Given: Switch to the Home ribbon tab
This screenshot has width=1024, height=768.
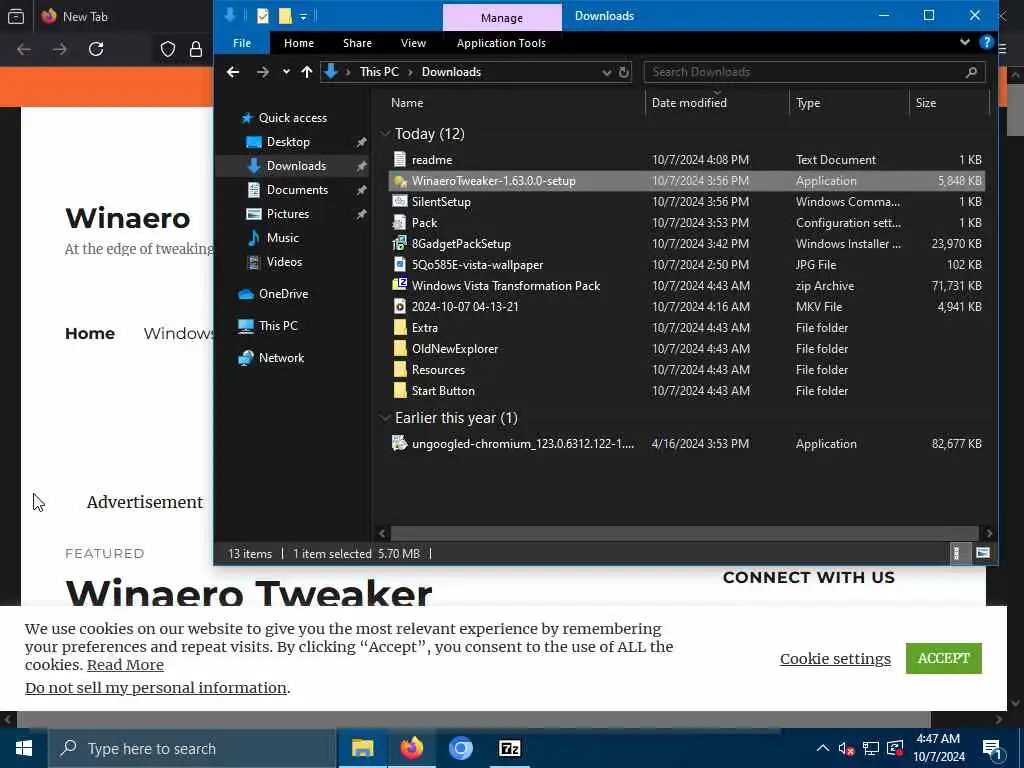Looking at the screenshot, I should coord(299,43).
